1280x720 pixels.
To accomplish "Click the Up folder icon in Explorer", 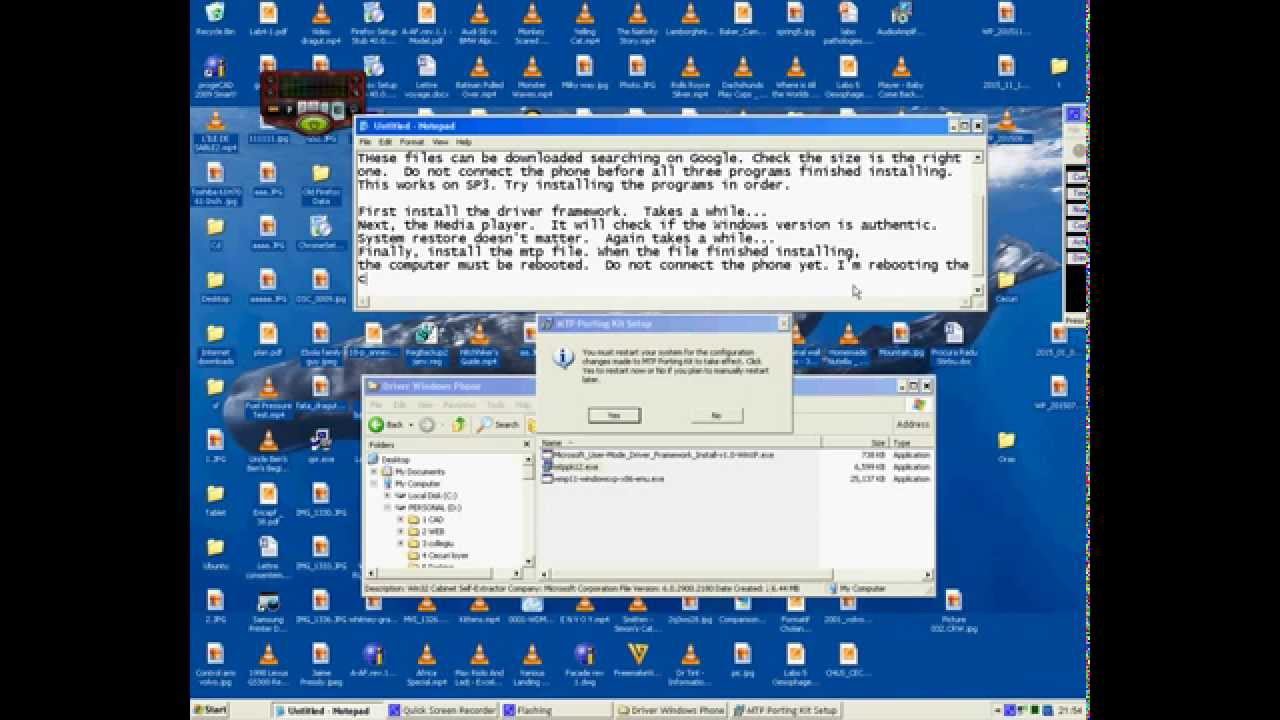I will tap(458, 424).
